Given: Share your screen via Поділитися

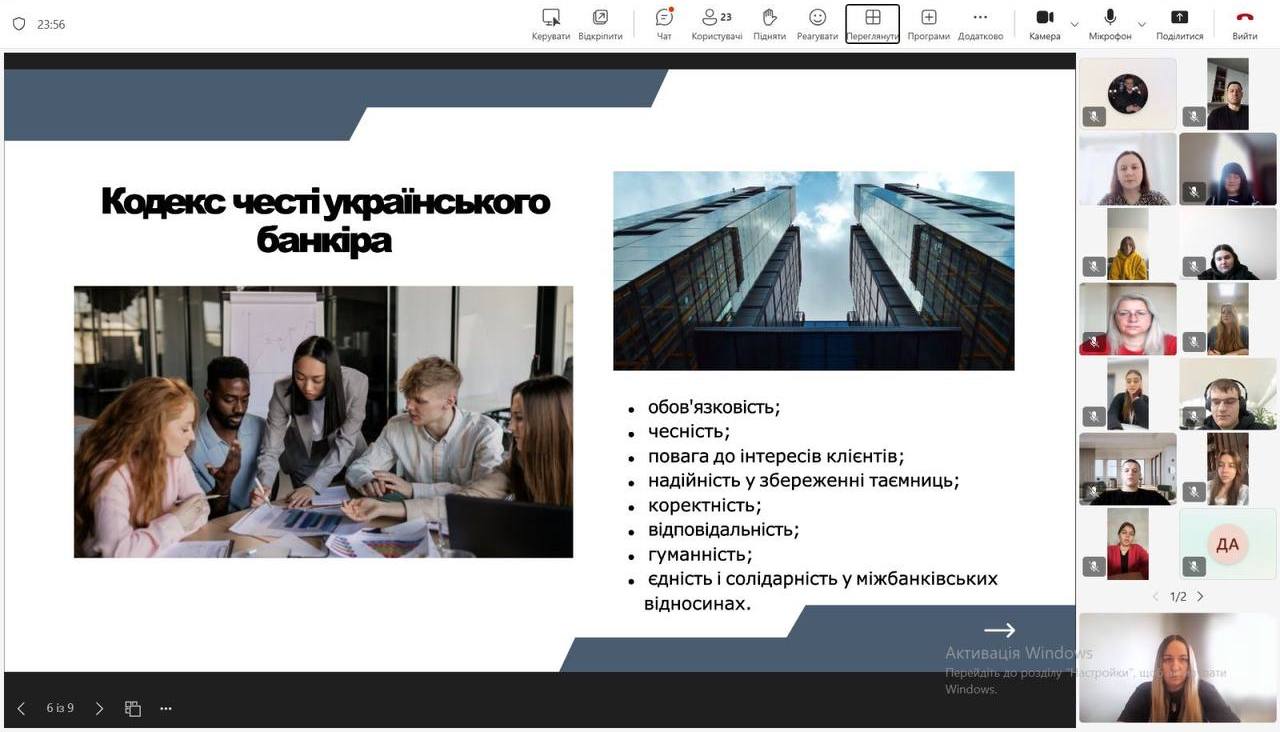Looking at the screenshot, I should (1179, 24).
